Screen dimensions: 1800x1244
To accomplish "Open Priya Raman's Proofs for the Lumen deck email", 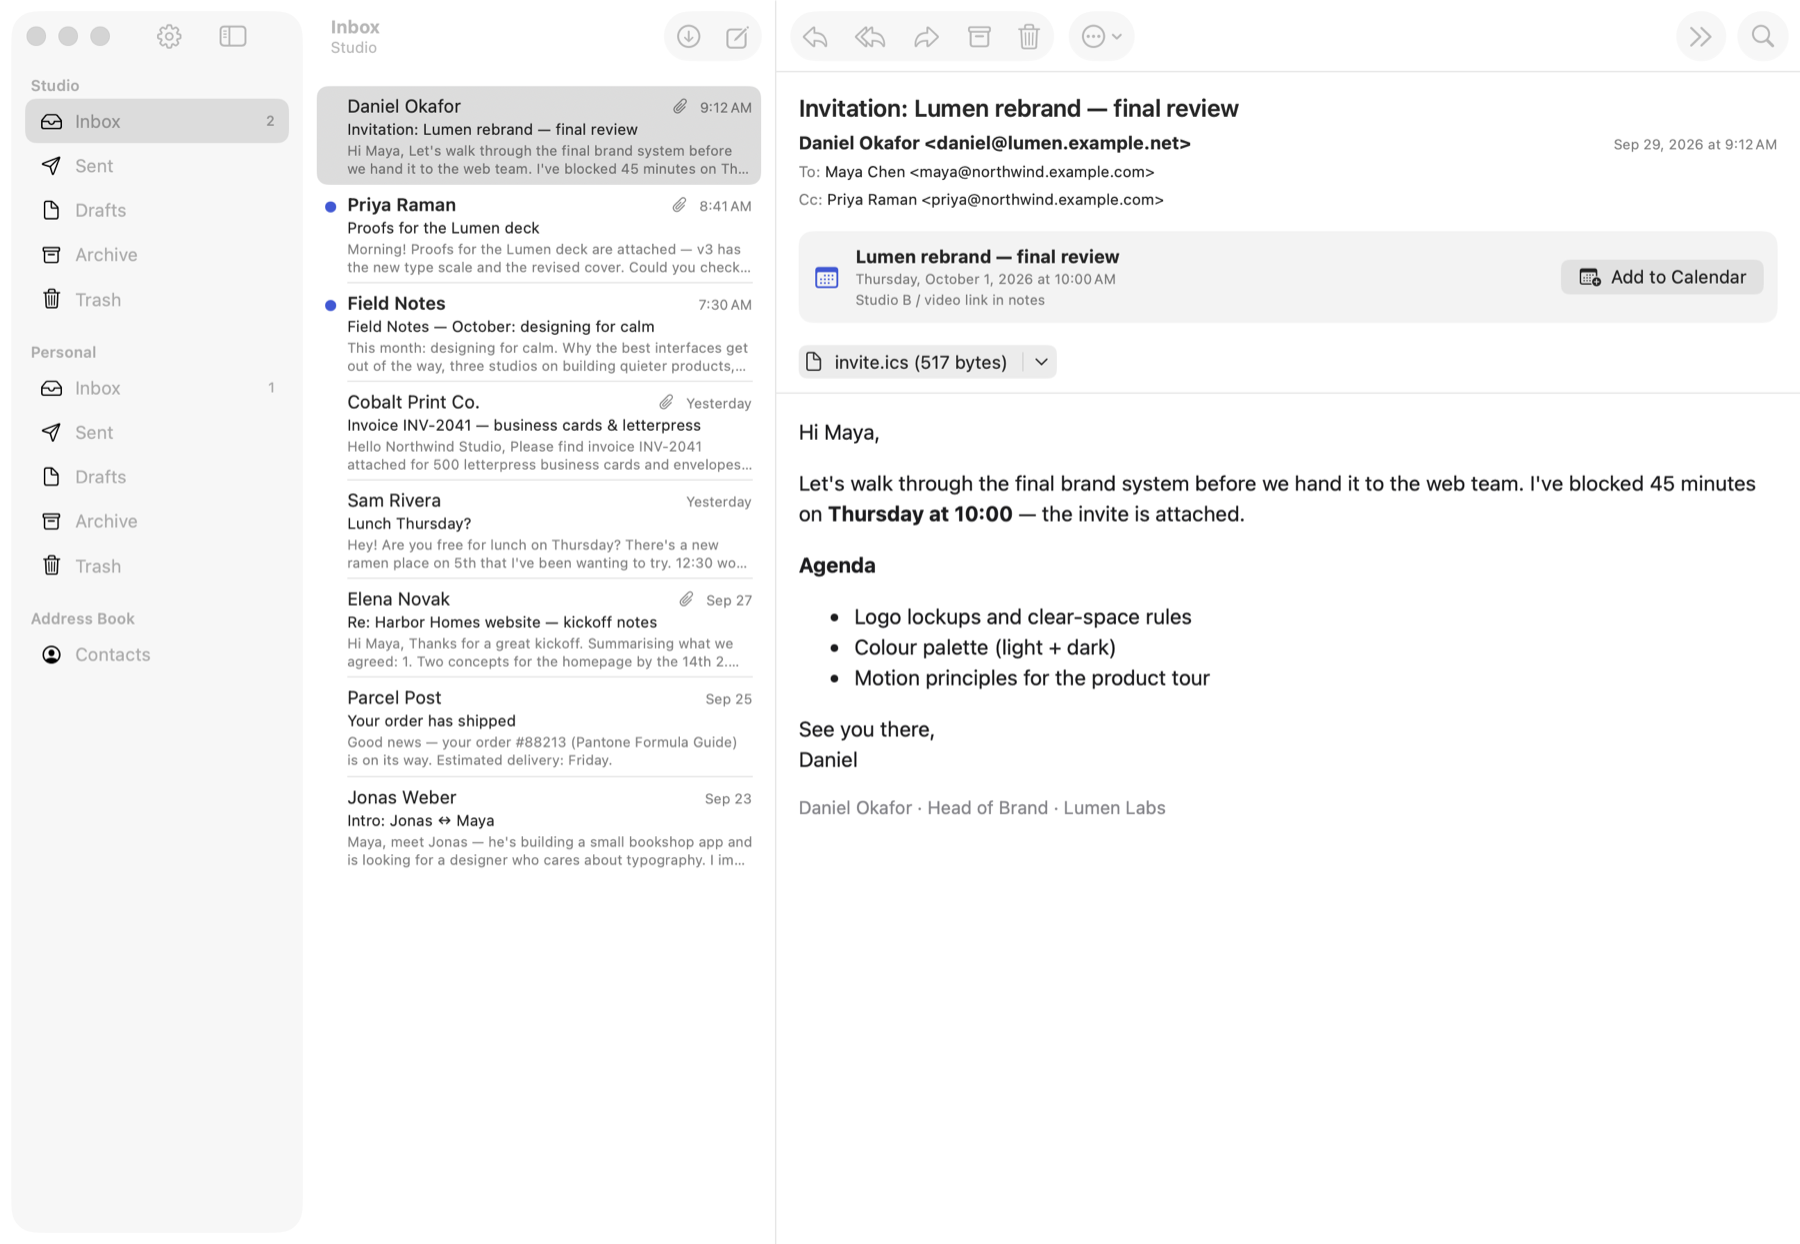I will click(x=539, y=235).
